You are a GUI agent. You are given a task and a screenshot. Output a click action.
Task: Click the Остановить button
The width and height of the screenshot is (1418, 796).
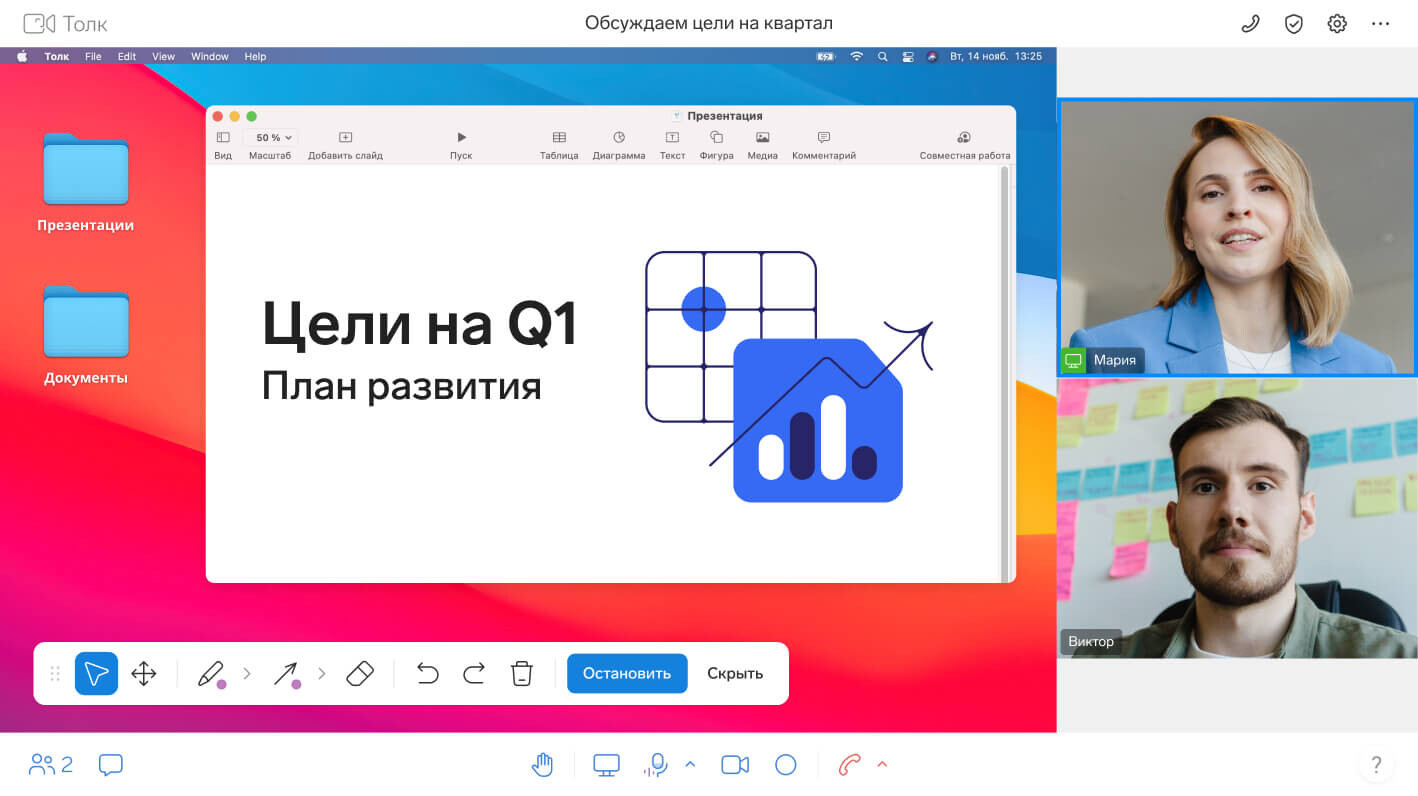click(x=627, y=673)
